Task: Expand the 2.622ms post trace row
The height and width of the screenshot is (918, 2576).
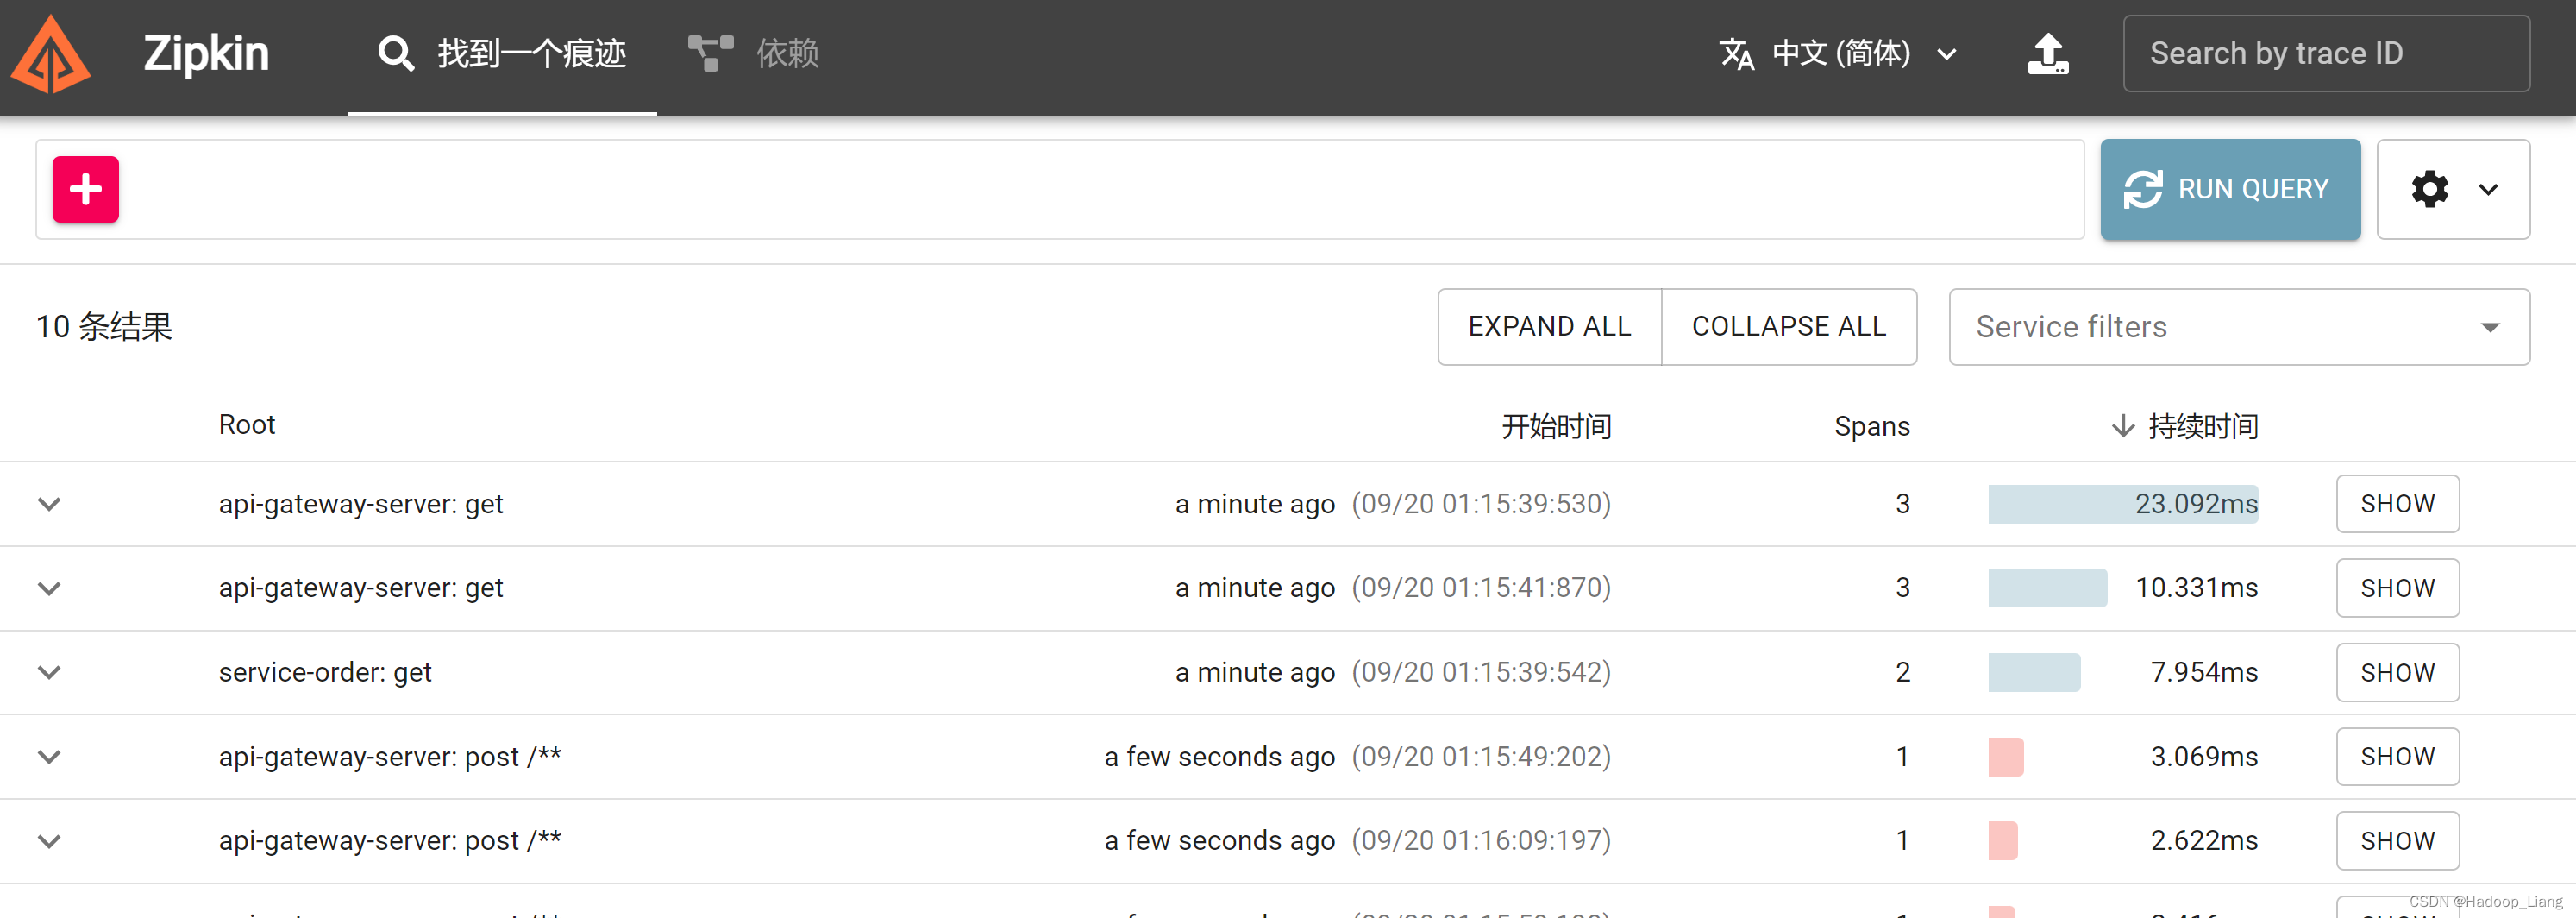Action: (49, 841)
